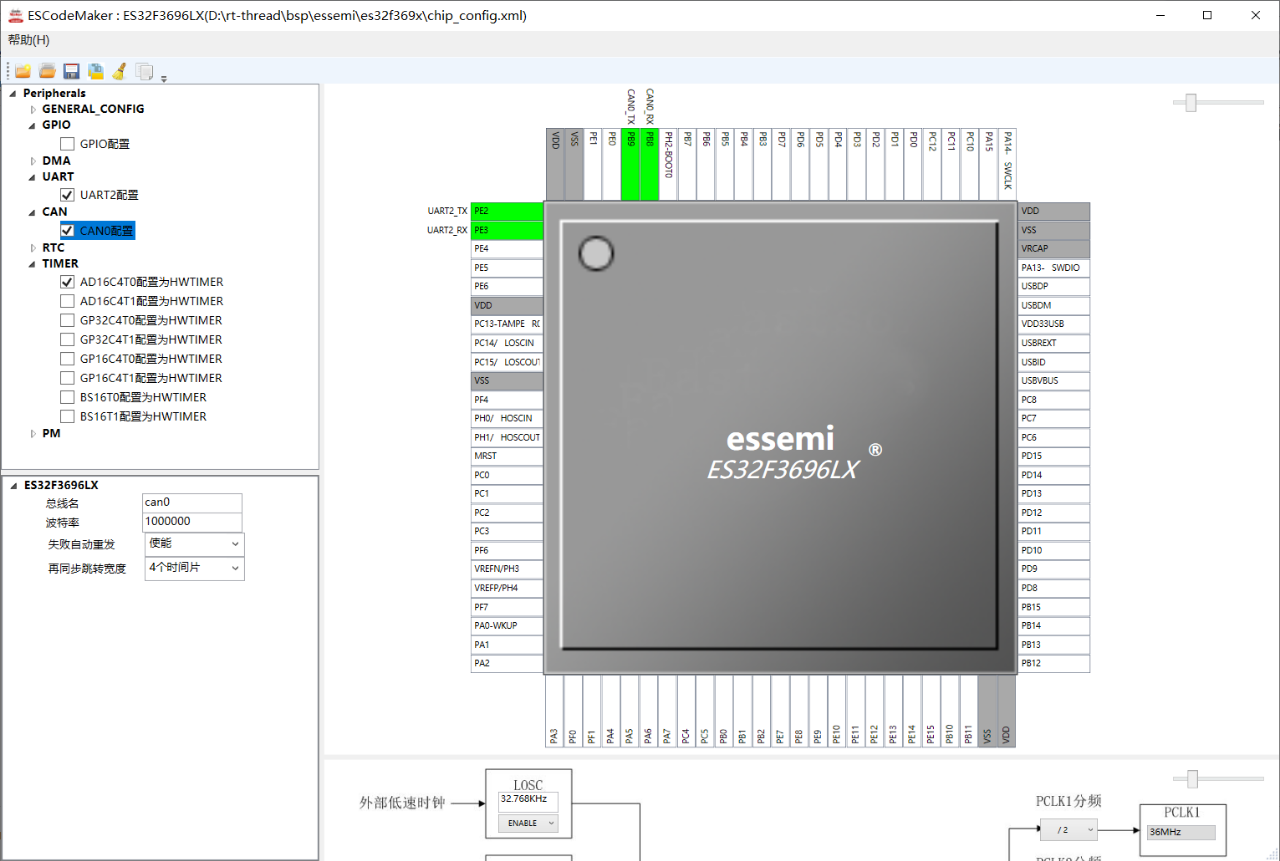Enable GP16C4T1配置为HWTIMER checkbox

tap(67, 378)
